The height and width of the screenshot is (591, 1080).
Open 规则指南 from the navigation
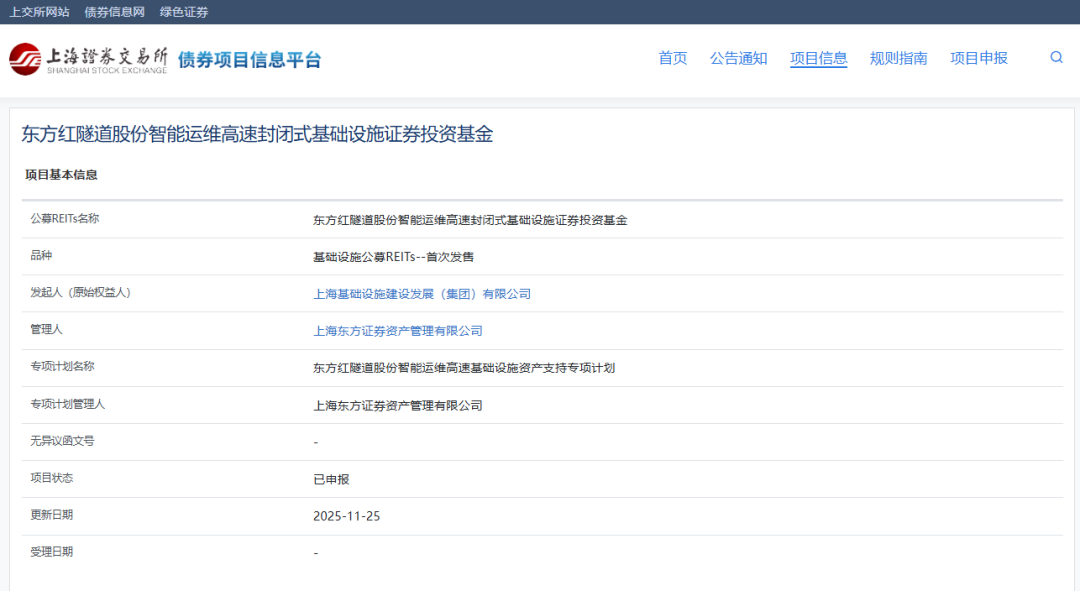(x=899, y=59)
